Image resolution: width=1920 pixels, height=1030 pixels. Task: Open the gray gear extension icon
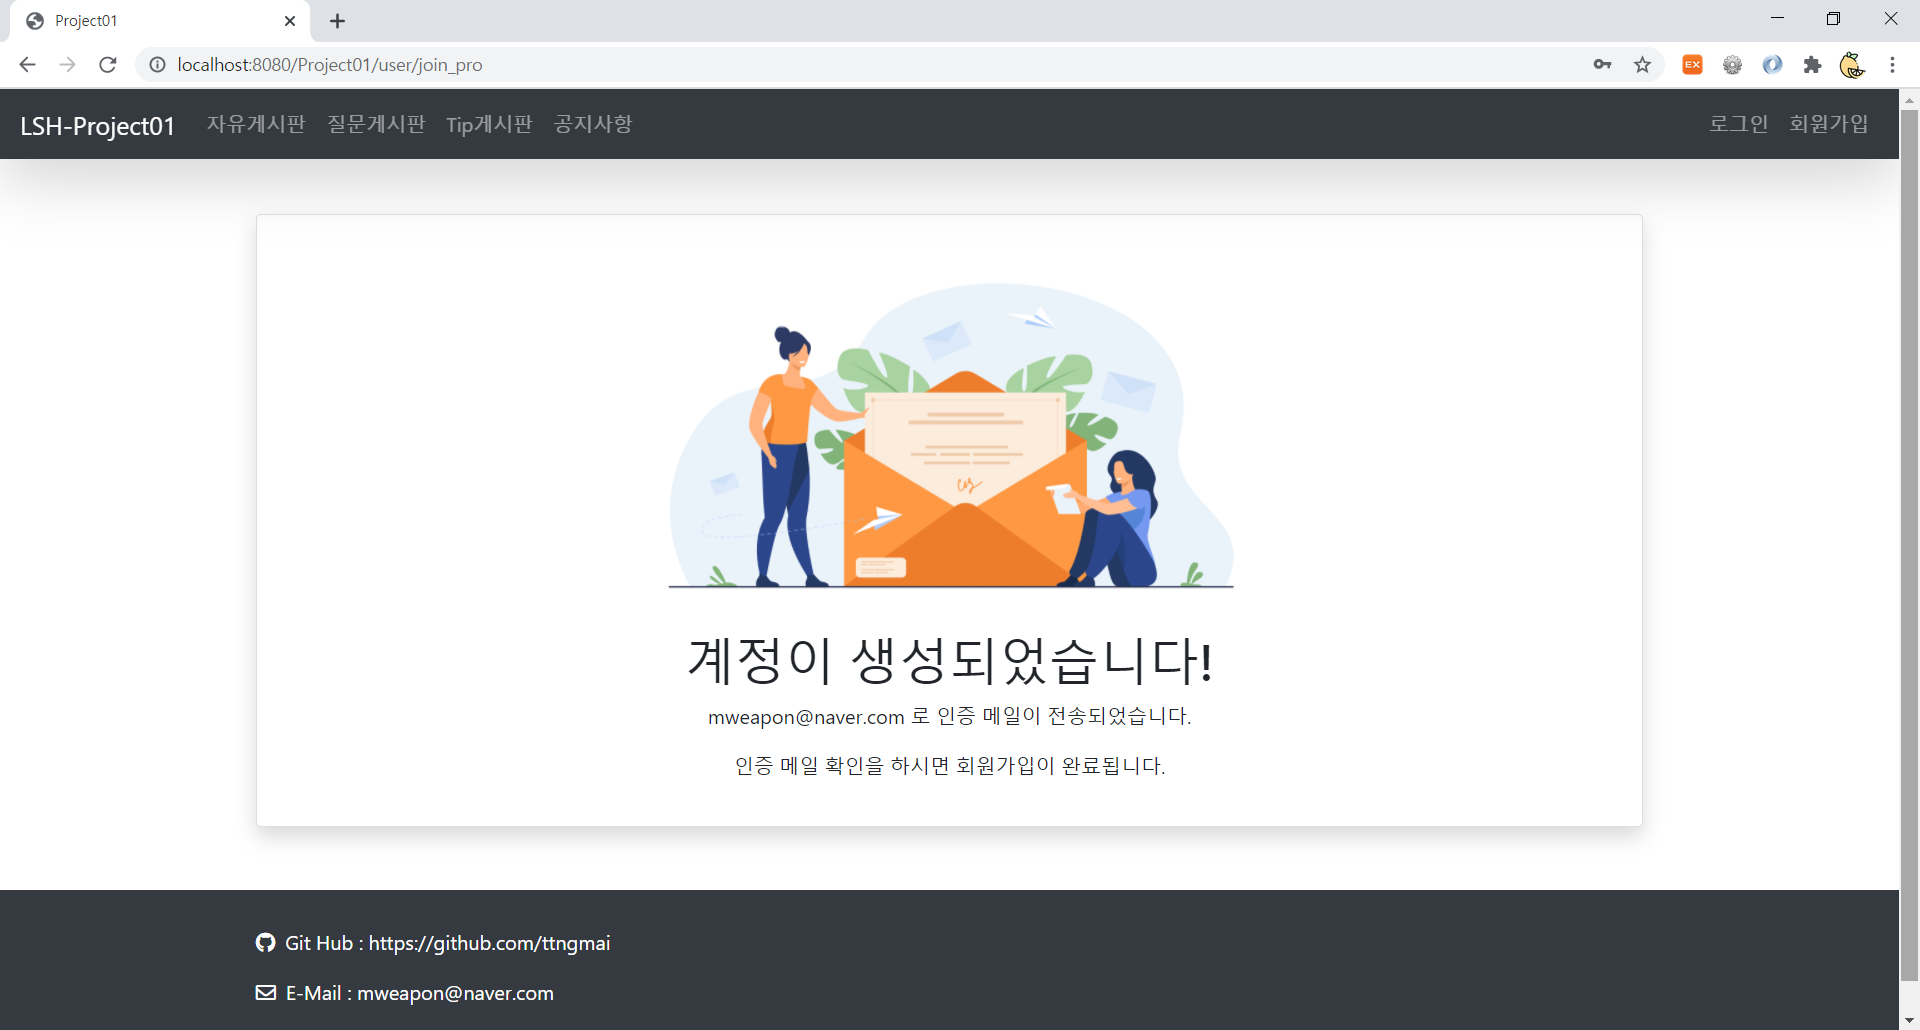point(1732,65)
